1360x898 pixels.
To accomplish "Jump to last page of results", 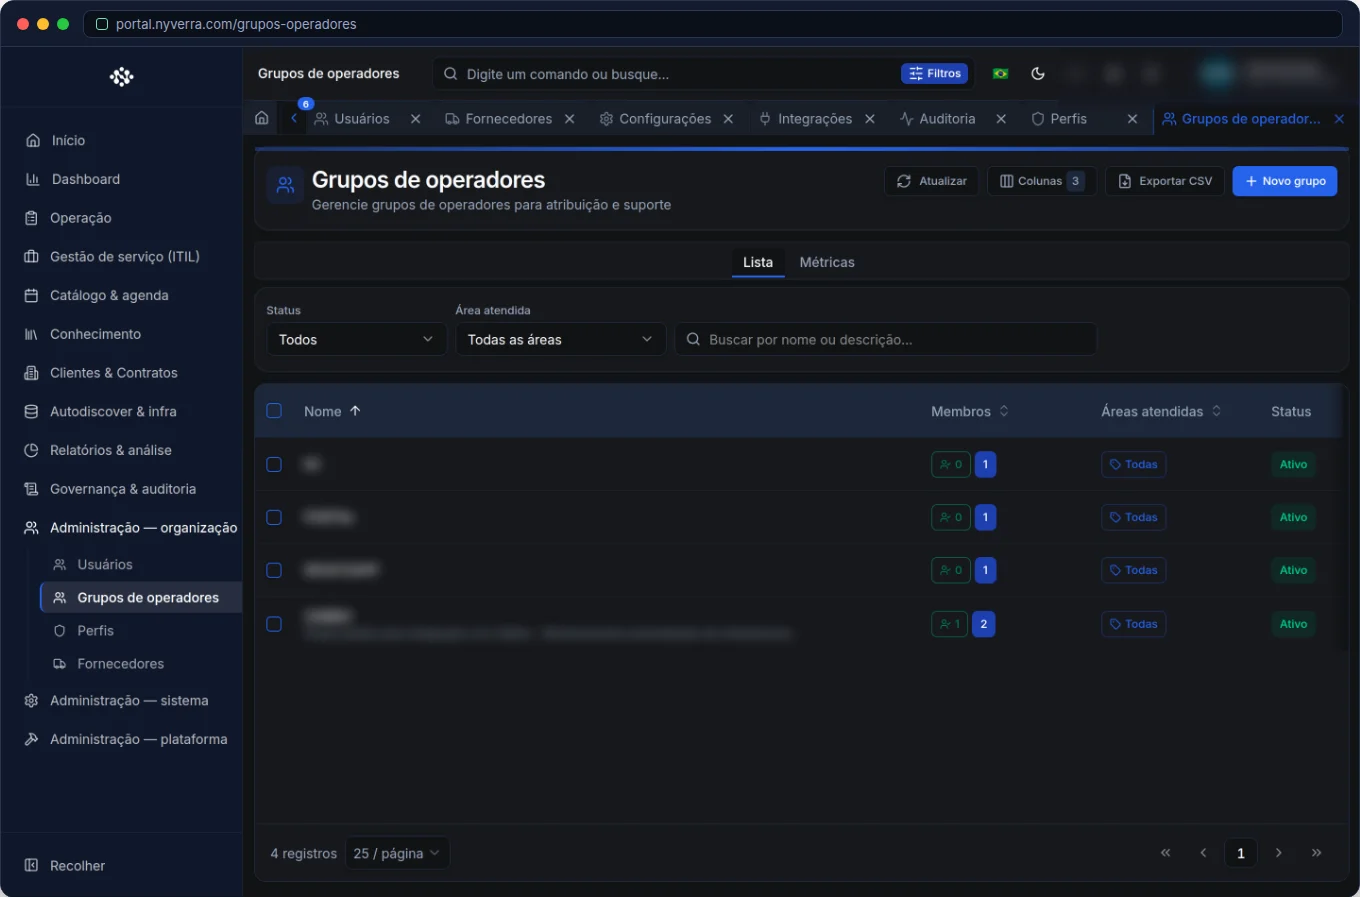I will coord(1317,853).
